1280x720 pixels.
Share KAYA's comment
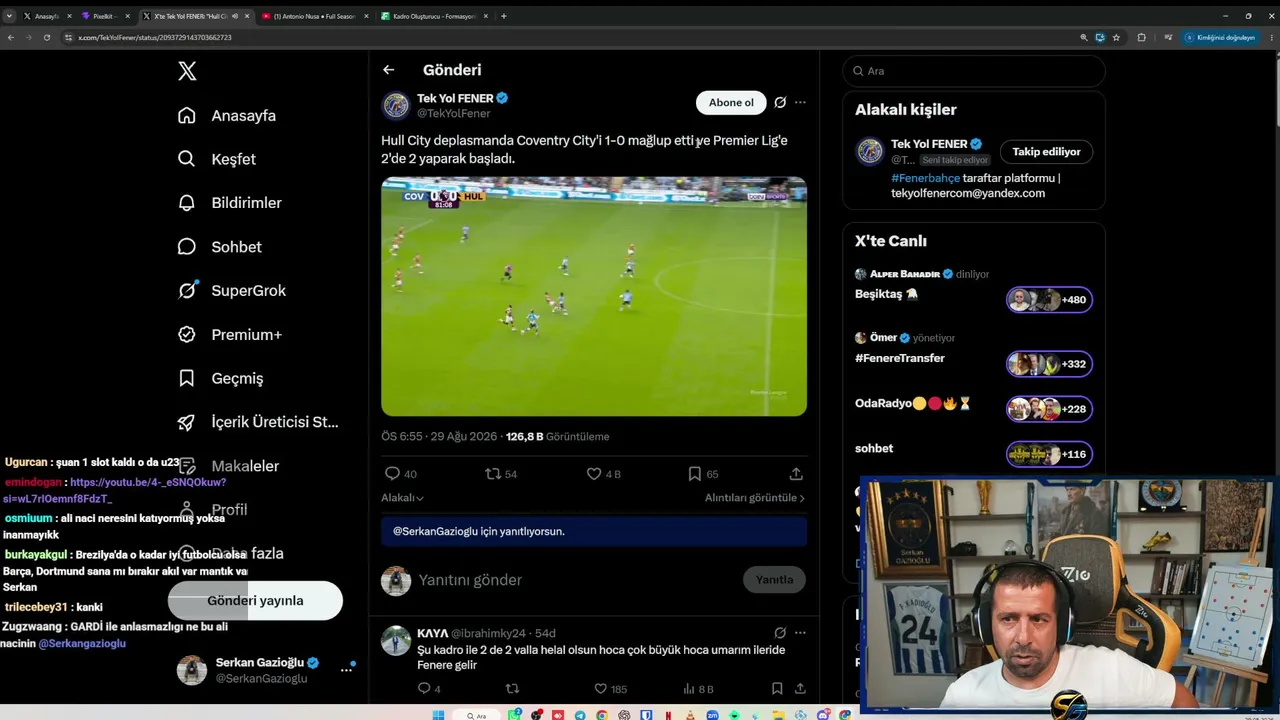(x=800, y=689)
